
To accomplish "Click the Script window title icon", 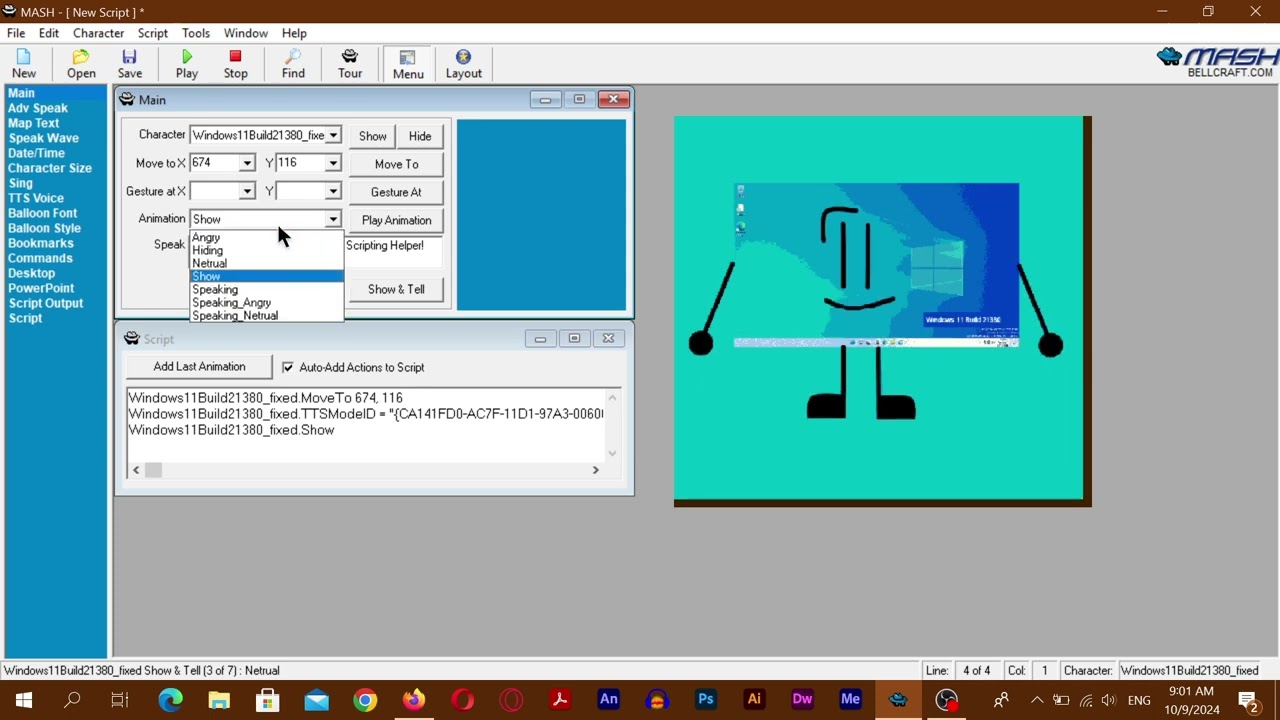I will pos(131,339).
